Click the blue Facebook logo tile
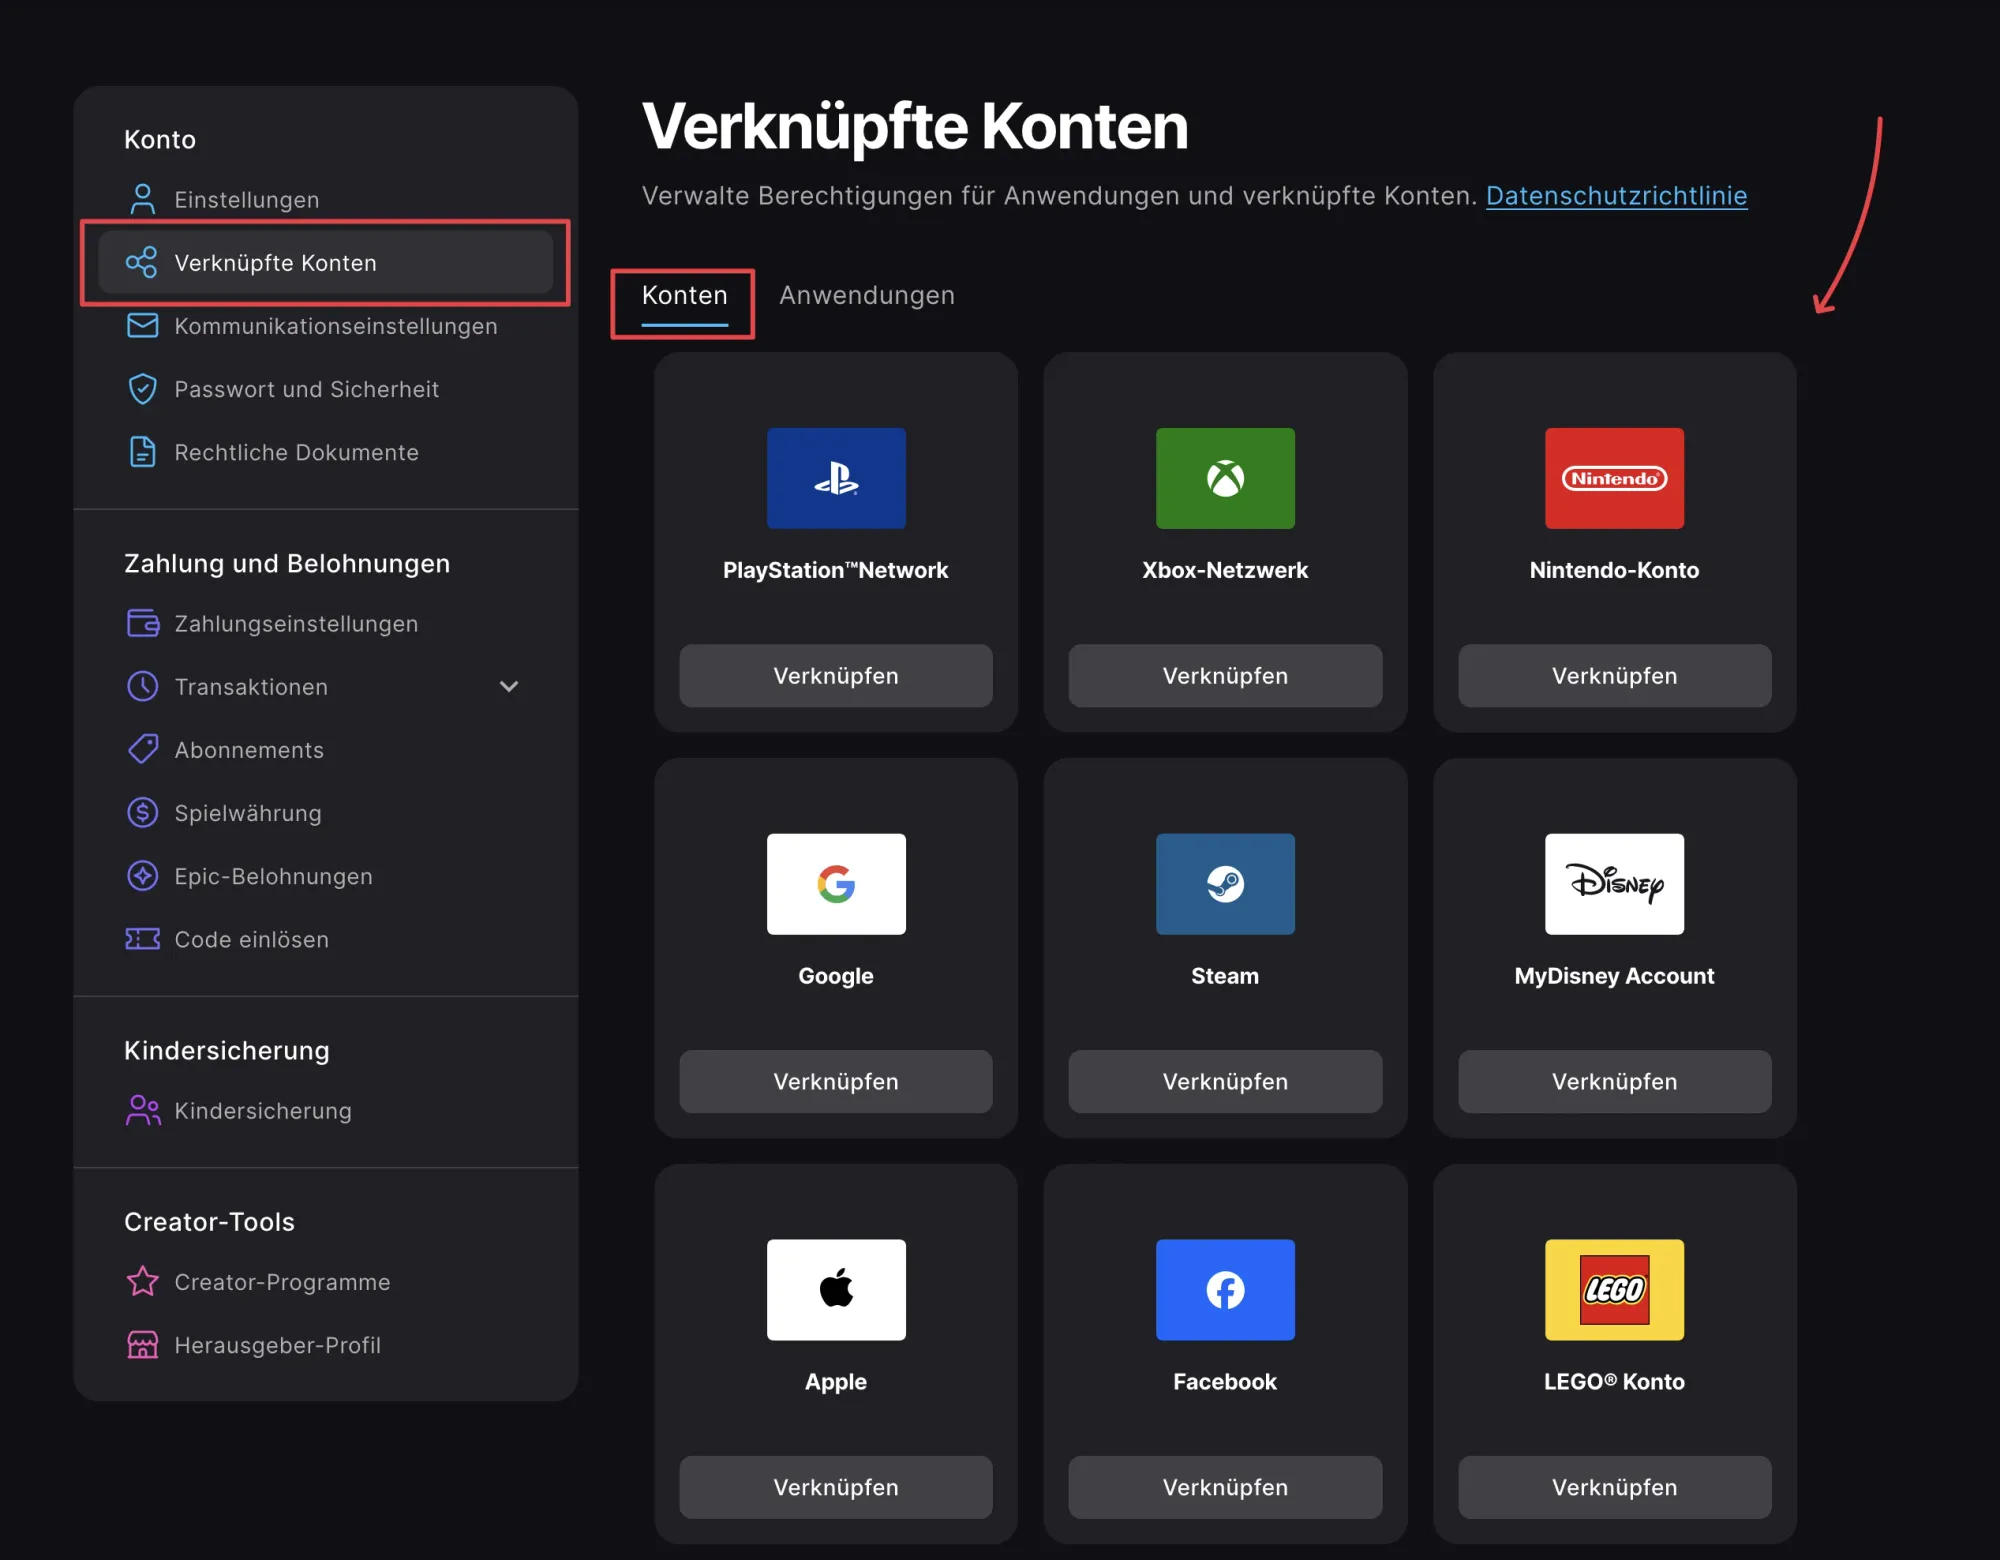The image size is (2000, 1560). (x=1225, y=1290)
